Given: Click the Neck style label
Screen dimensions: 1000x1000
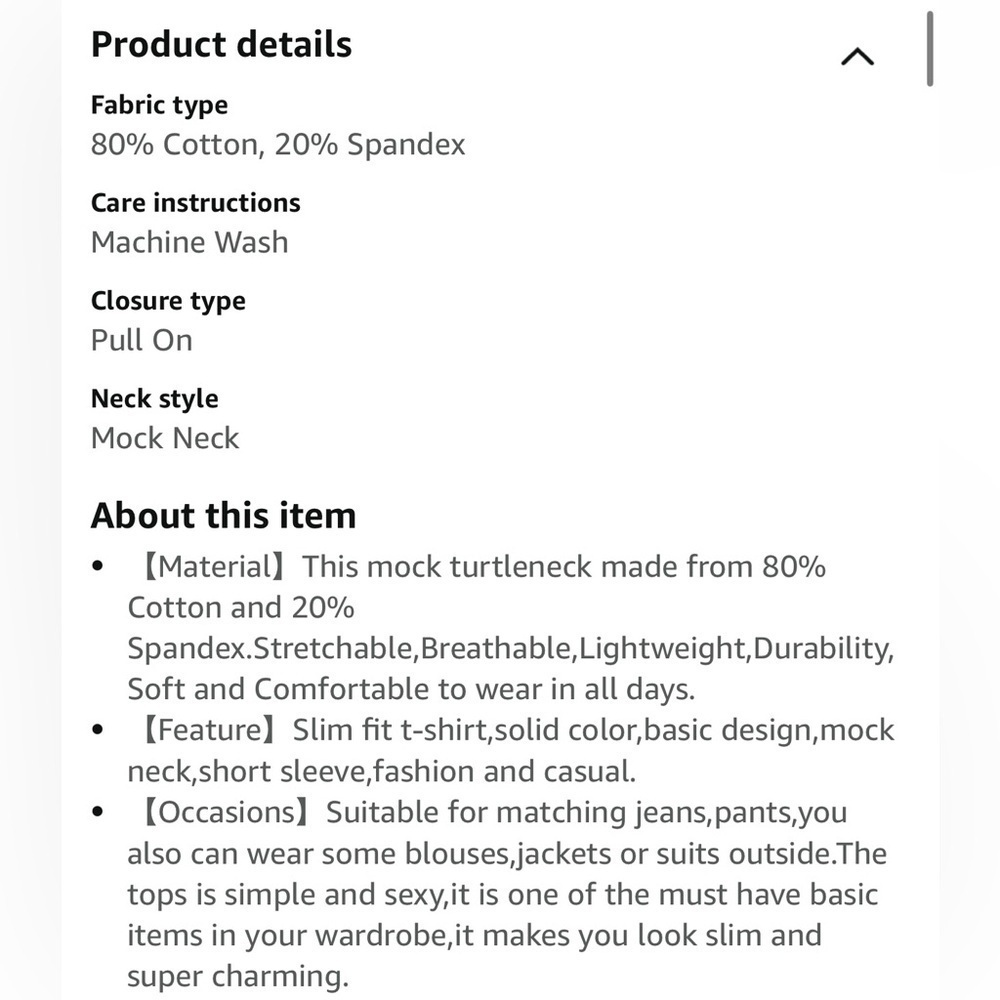Looking at the screenshot, I should [x=154, y=399].
